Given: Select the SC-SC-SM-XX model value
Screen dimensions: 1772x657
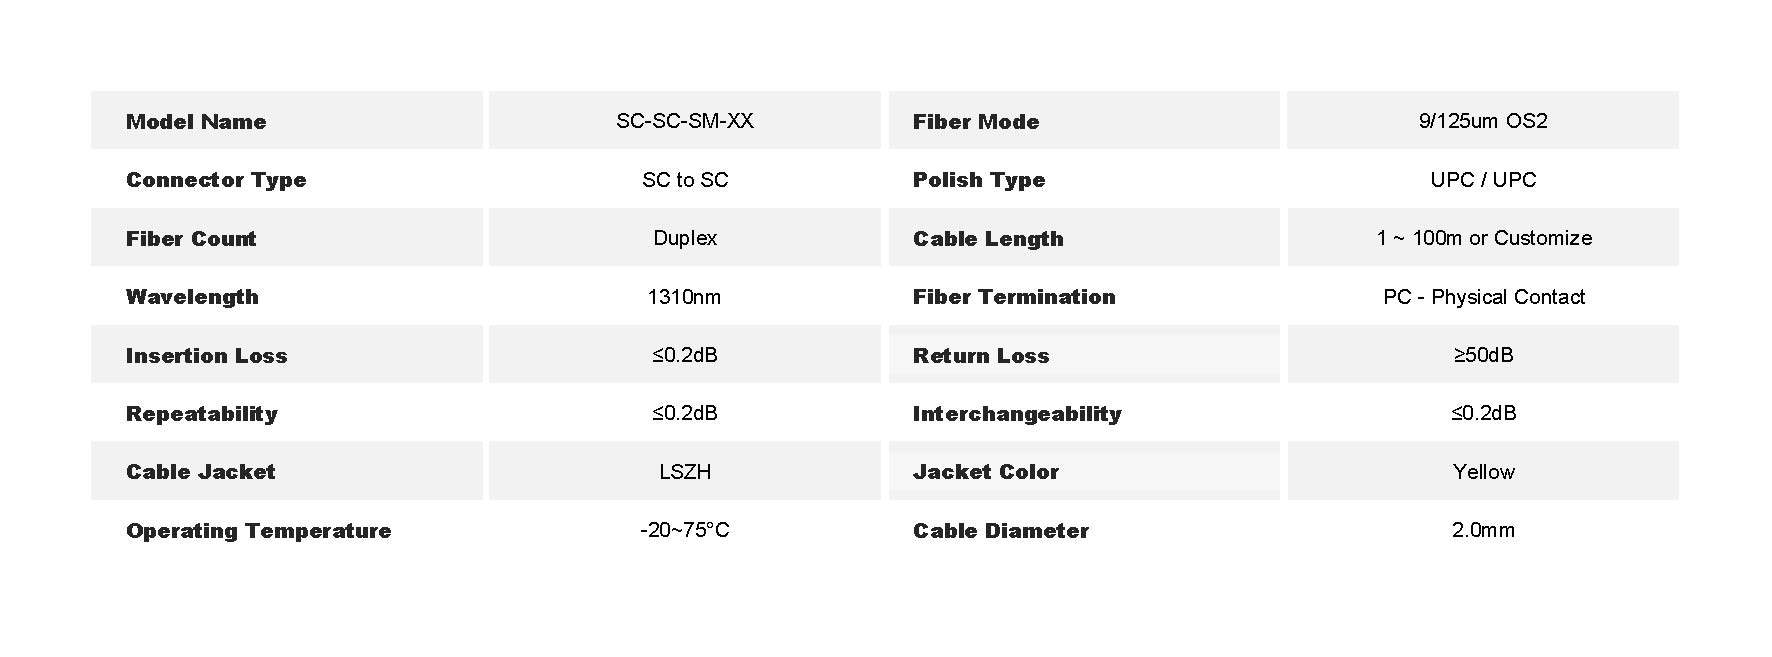Looking at the screenshot, I should point(685,121).
